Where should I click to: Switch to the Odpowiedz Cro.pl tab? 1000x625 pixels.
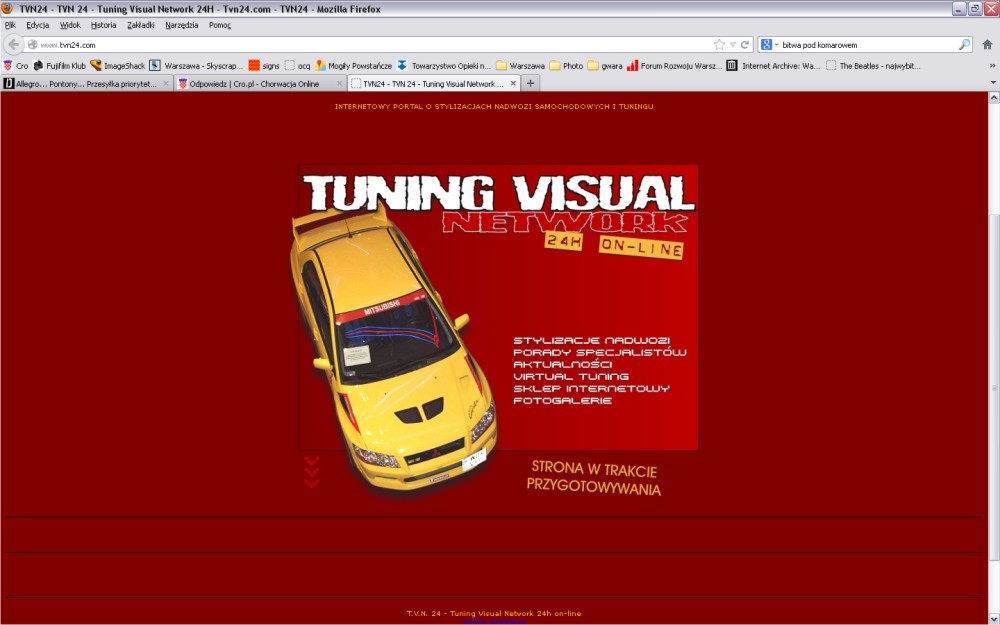(x=255, y=84)
